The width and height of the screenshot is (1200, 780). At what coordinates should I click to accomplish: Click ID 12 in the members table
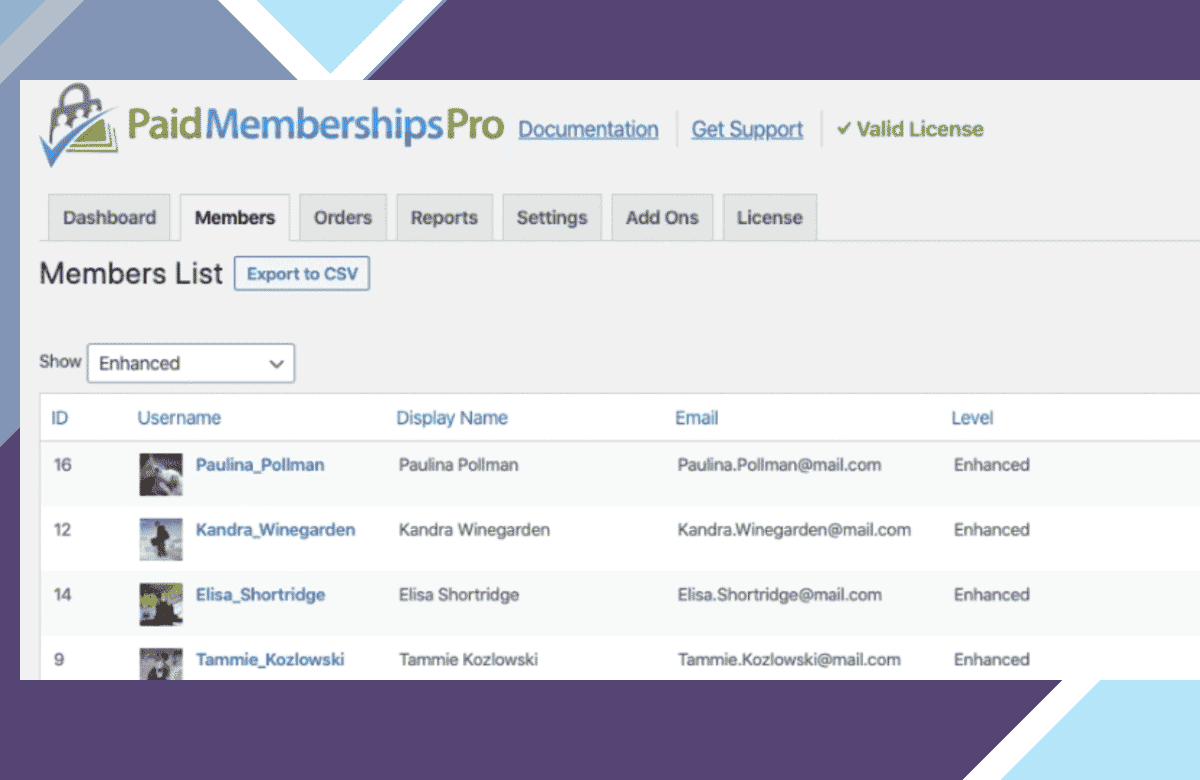(62, 530)
